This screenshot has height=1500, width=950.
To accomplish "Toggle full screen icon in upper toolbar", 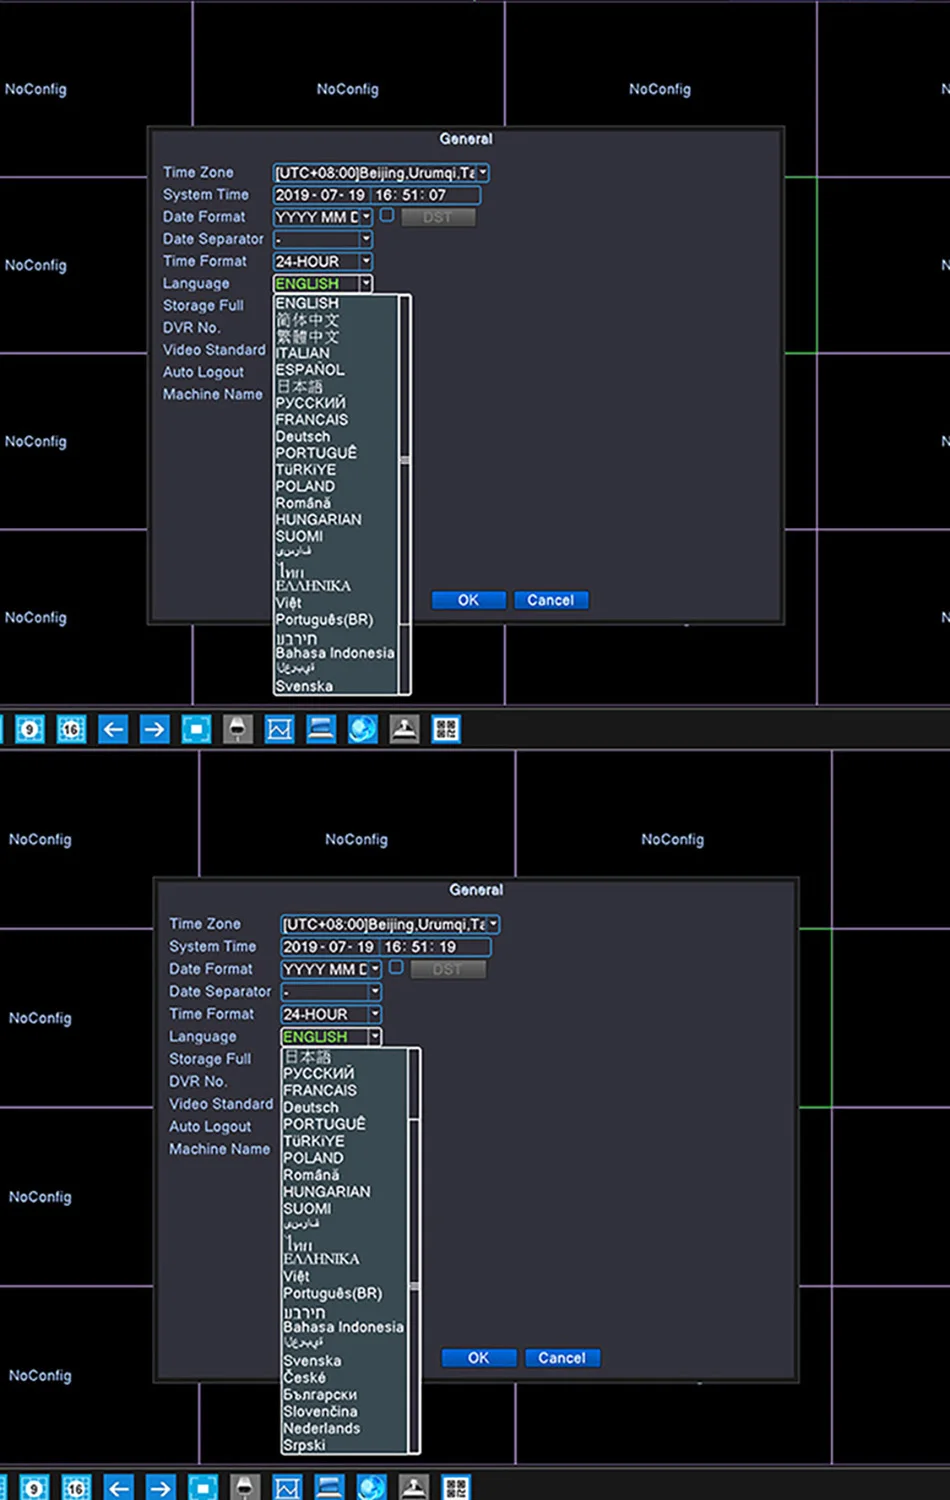I will [x=196, y=729].
